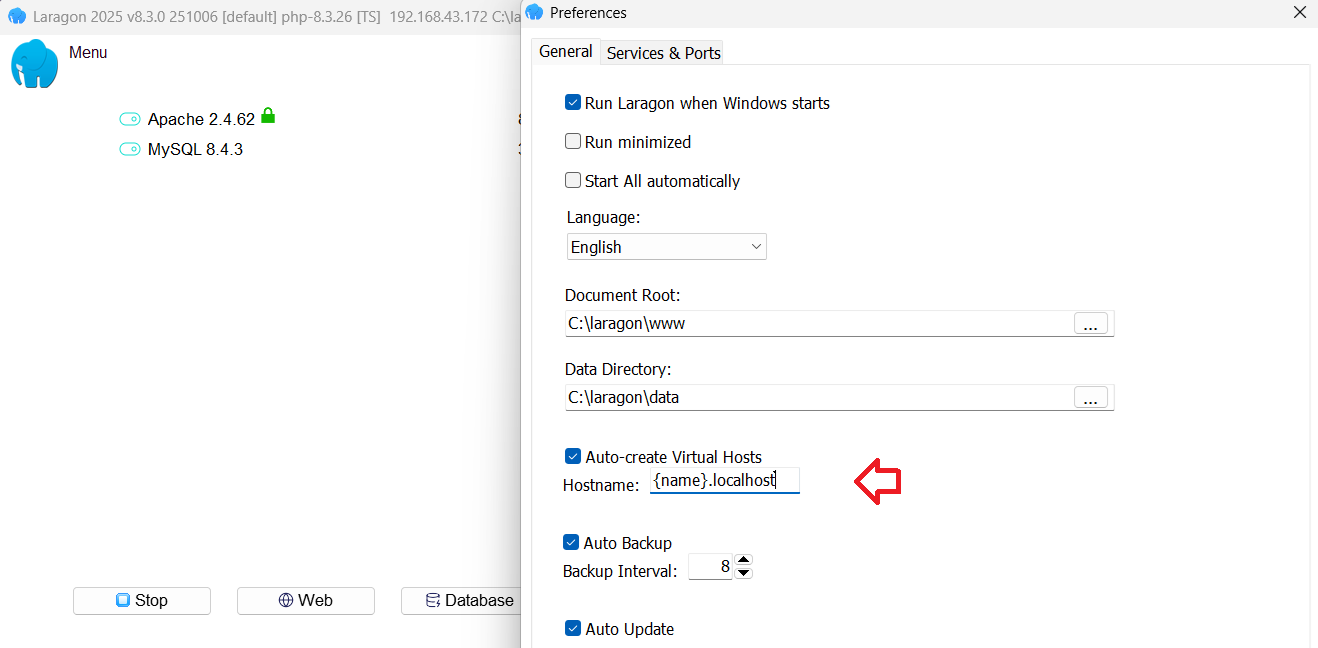Uncheck the Auto Backup option
This screenshot has width=1318, height=648.
point(571,543)
